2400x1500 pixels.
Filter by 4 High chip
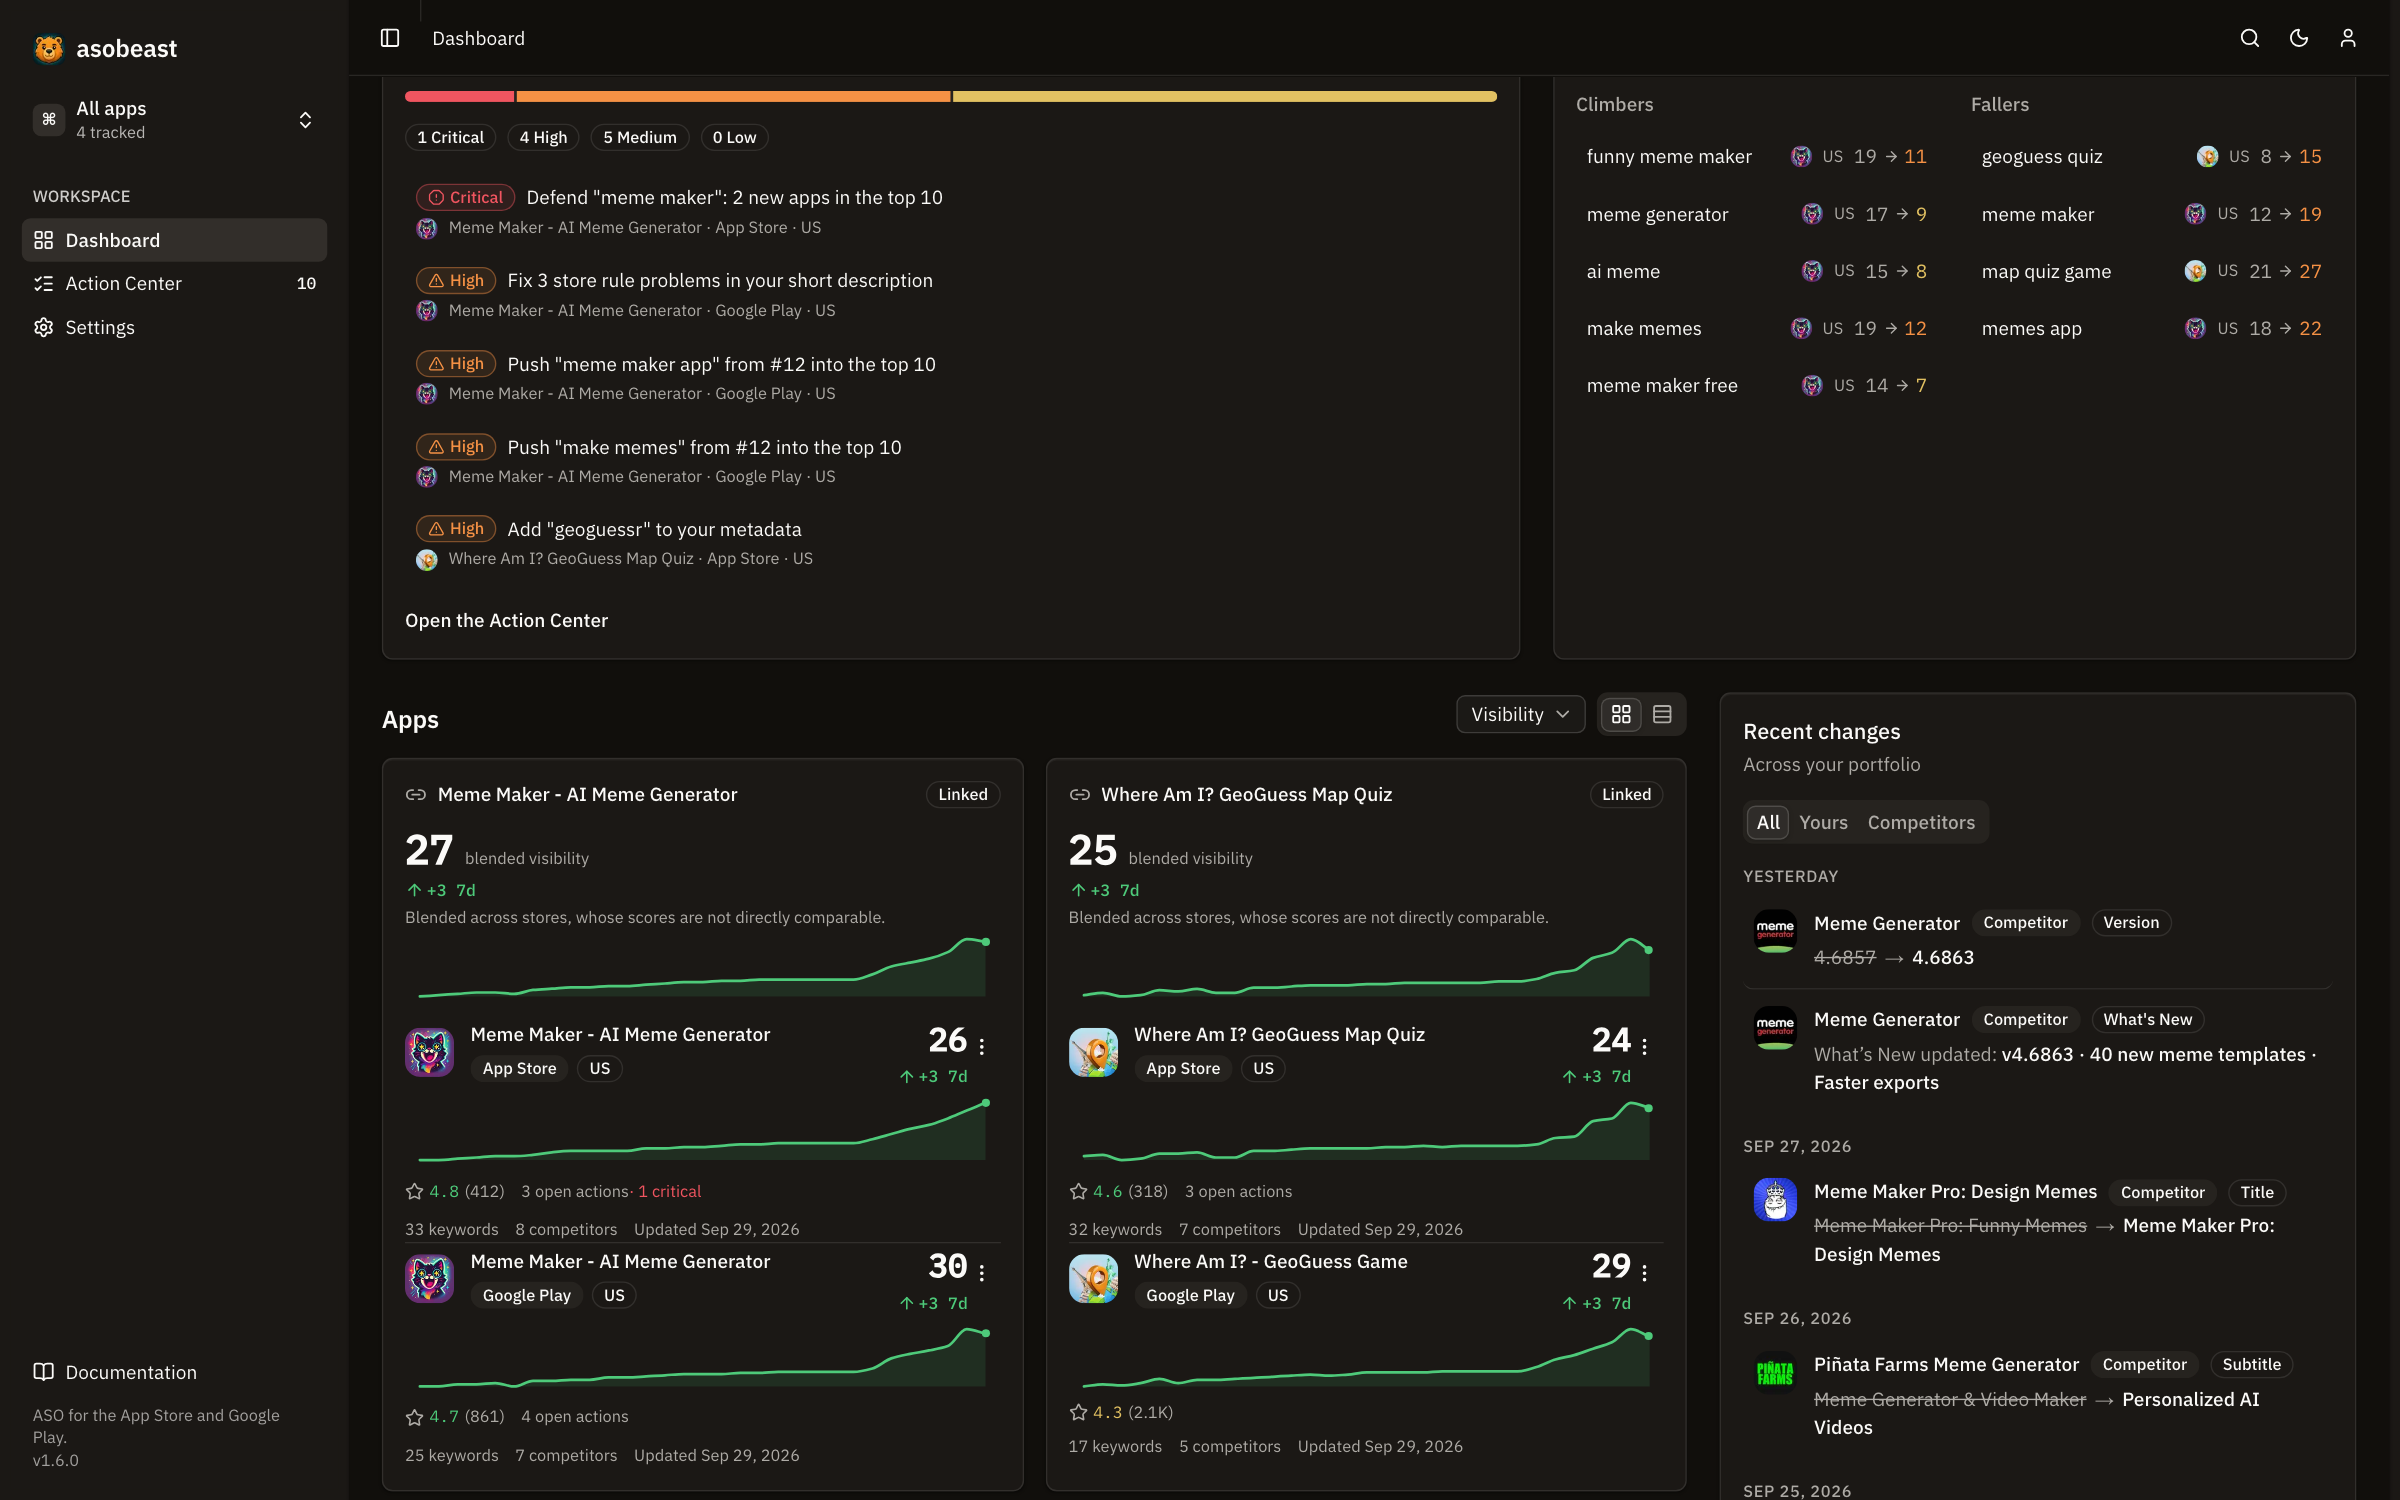point(543,137)
